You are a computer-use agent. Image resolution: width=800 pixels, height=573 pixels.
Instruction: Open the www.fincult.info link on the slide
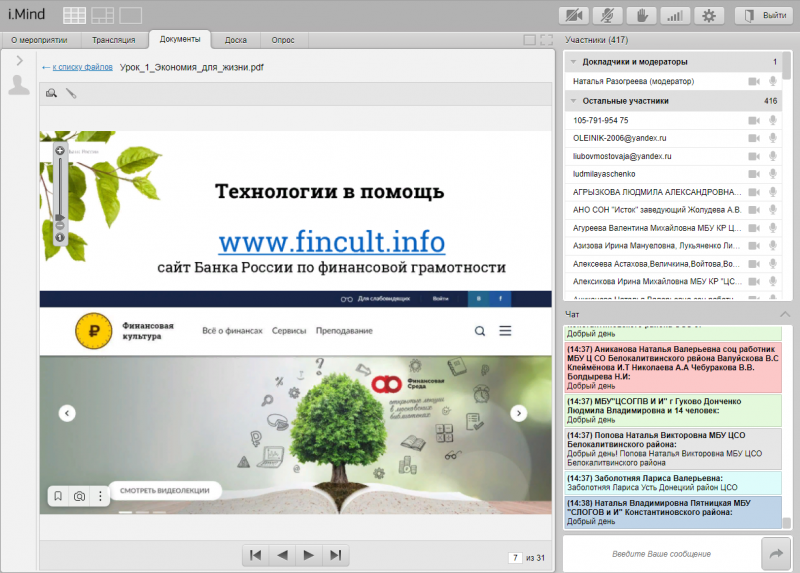point(332,241)
